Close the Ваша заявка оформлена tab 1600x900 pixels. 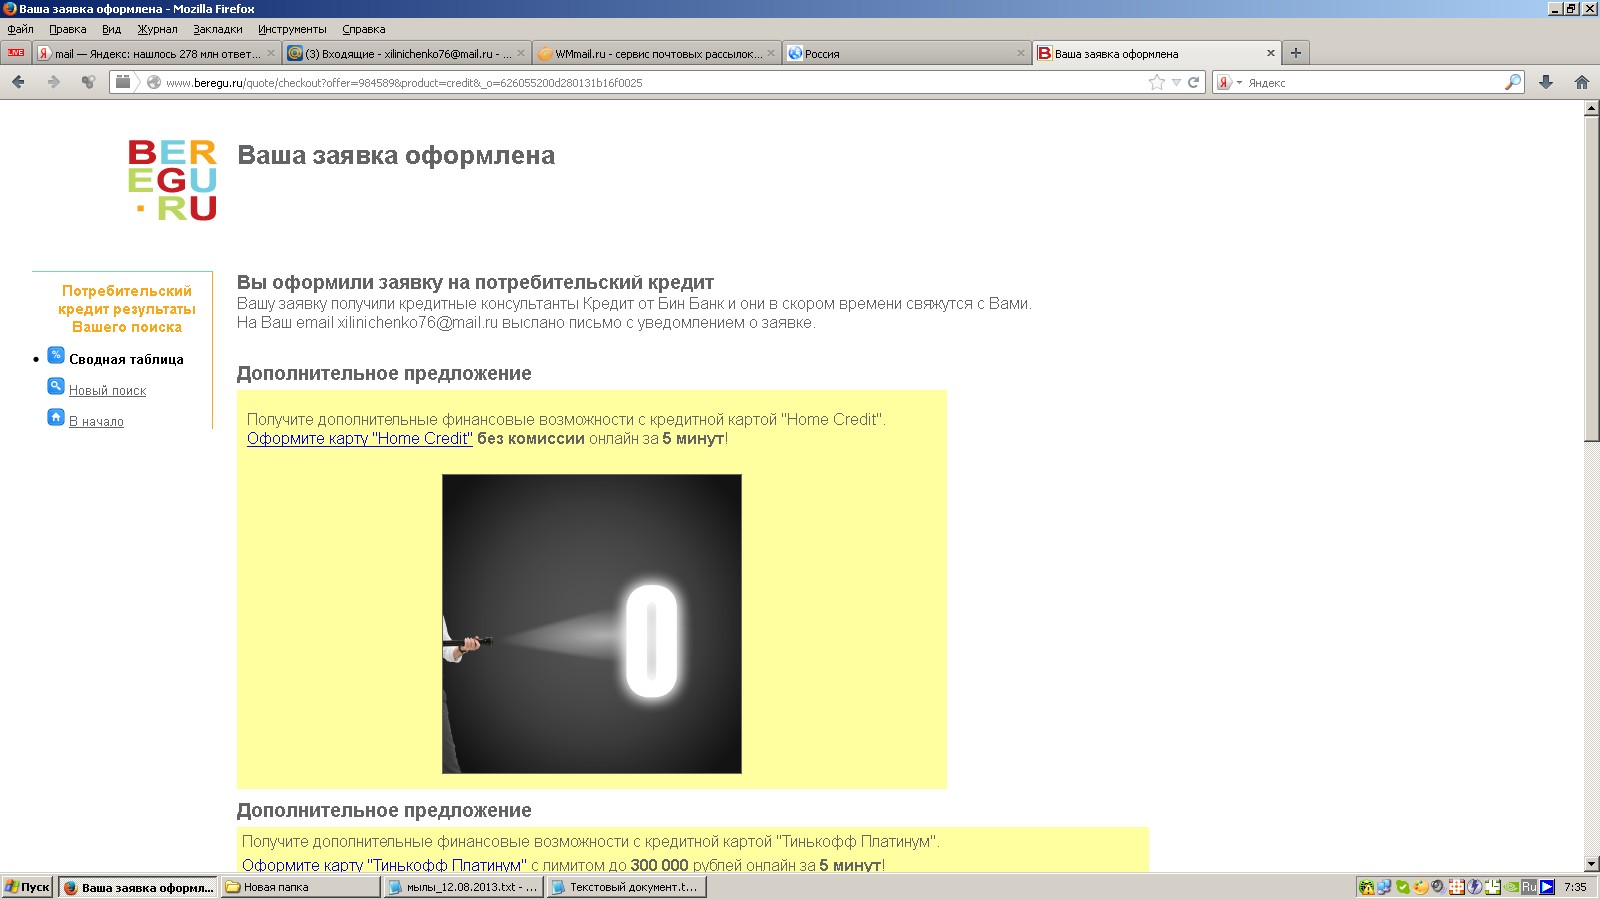click(x=1271, y=53)
